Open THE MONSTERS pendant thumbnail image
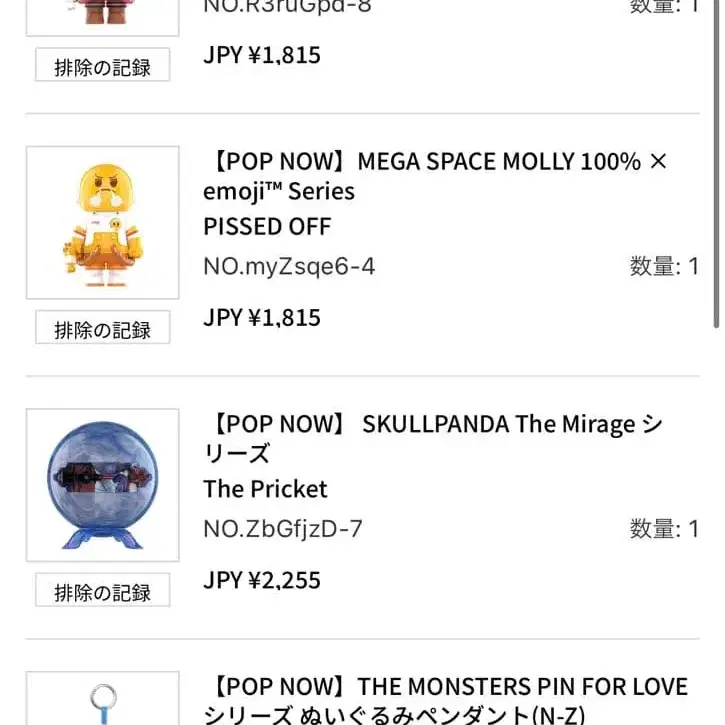 102,702
